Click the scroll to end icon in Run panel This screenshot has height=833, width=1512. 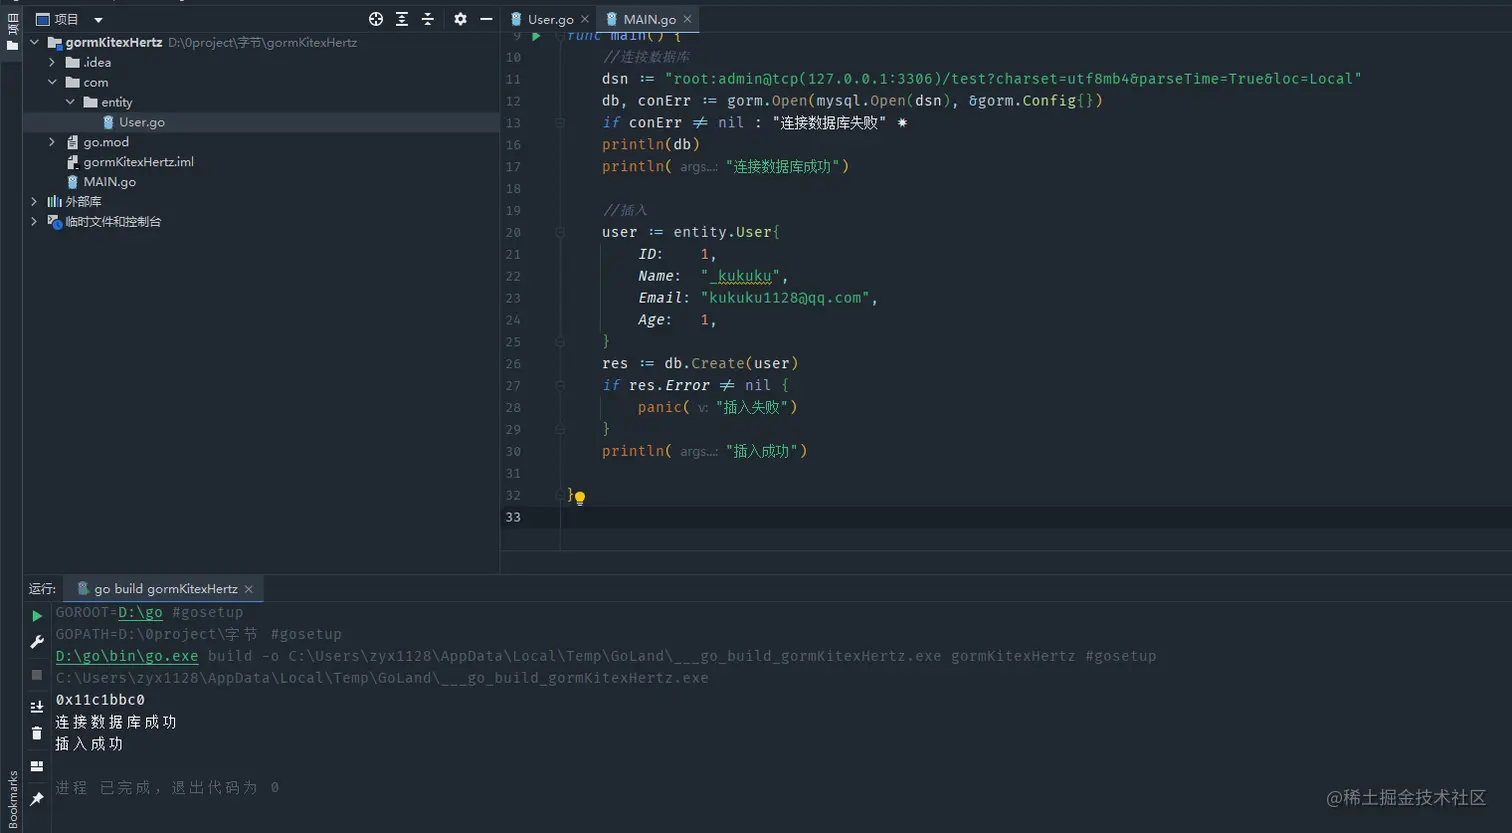37,707
